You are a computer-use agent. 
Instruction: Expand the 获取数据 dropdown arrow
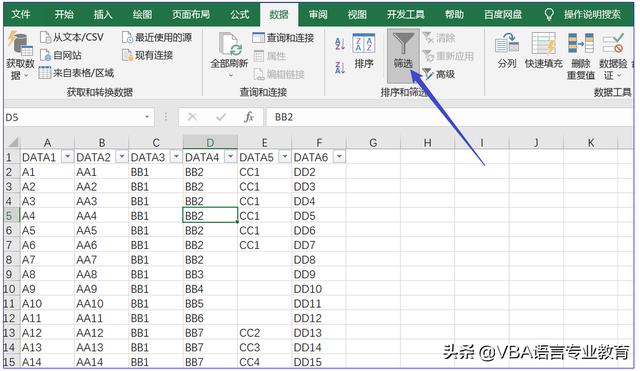pos(26,76)
